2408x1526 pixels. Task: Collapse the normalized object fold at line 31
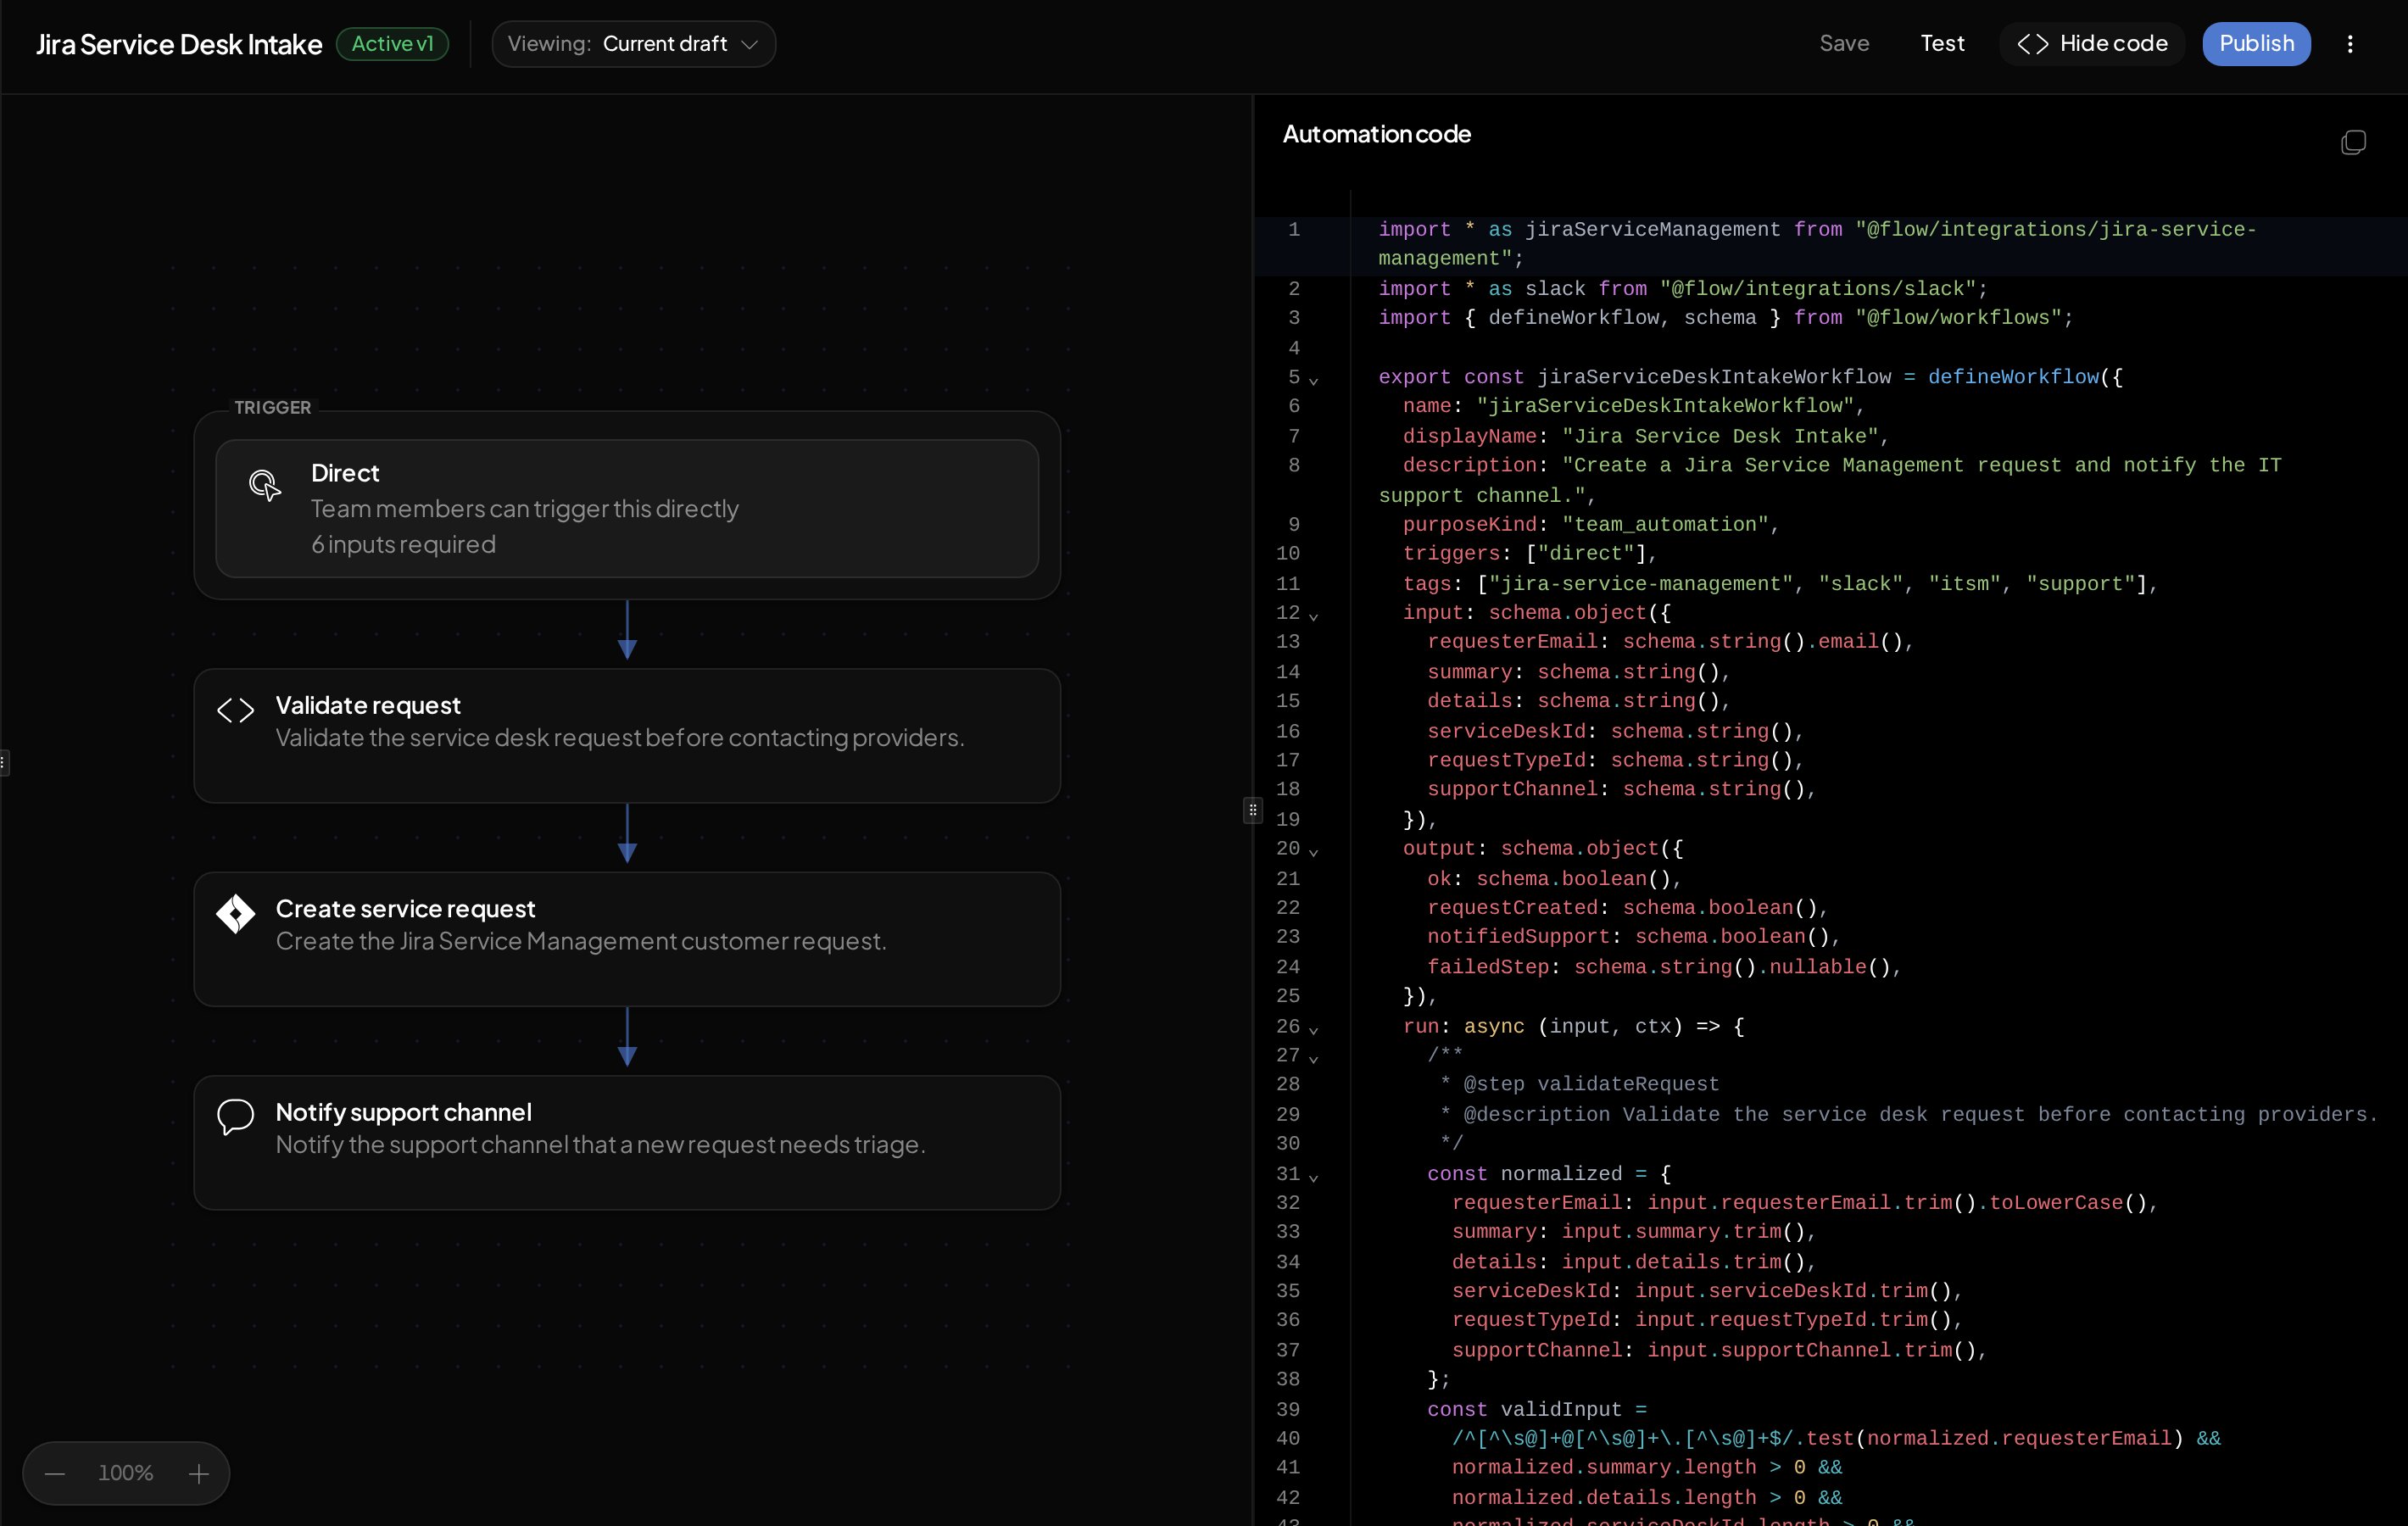1313,1177
